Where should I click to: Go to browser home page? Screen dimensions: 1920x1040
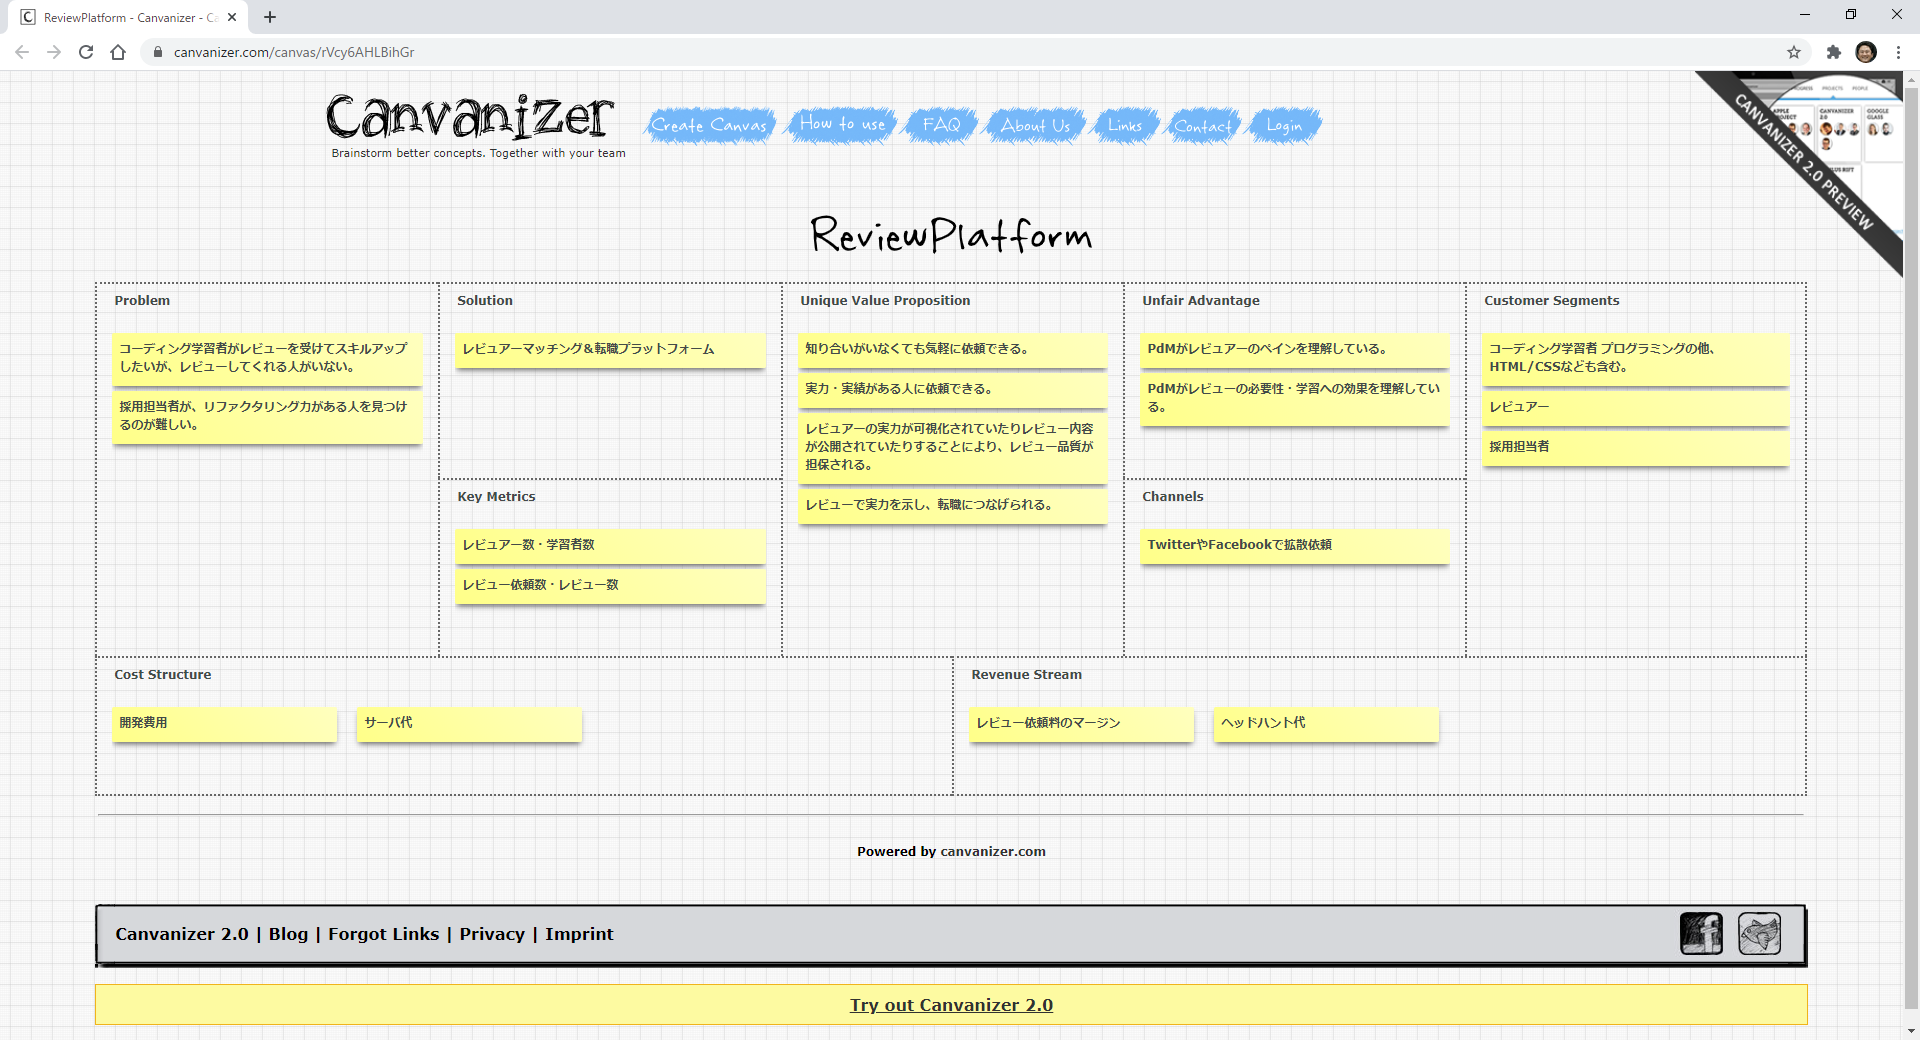tap(118, 52)
